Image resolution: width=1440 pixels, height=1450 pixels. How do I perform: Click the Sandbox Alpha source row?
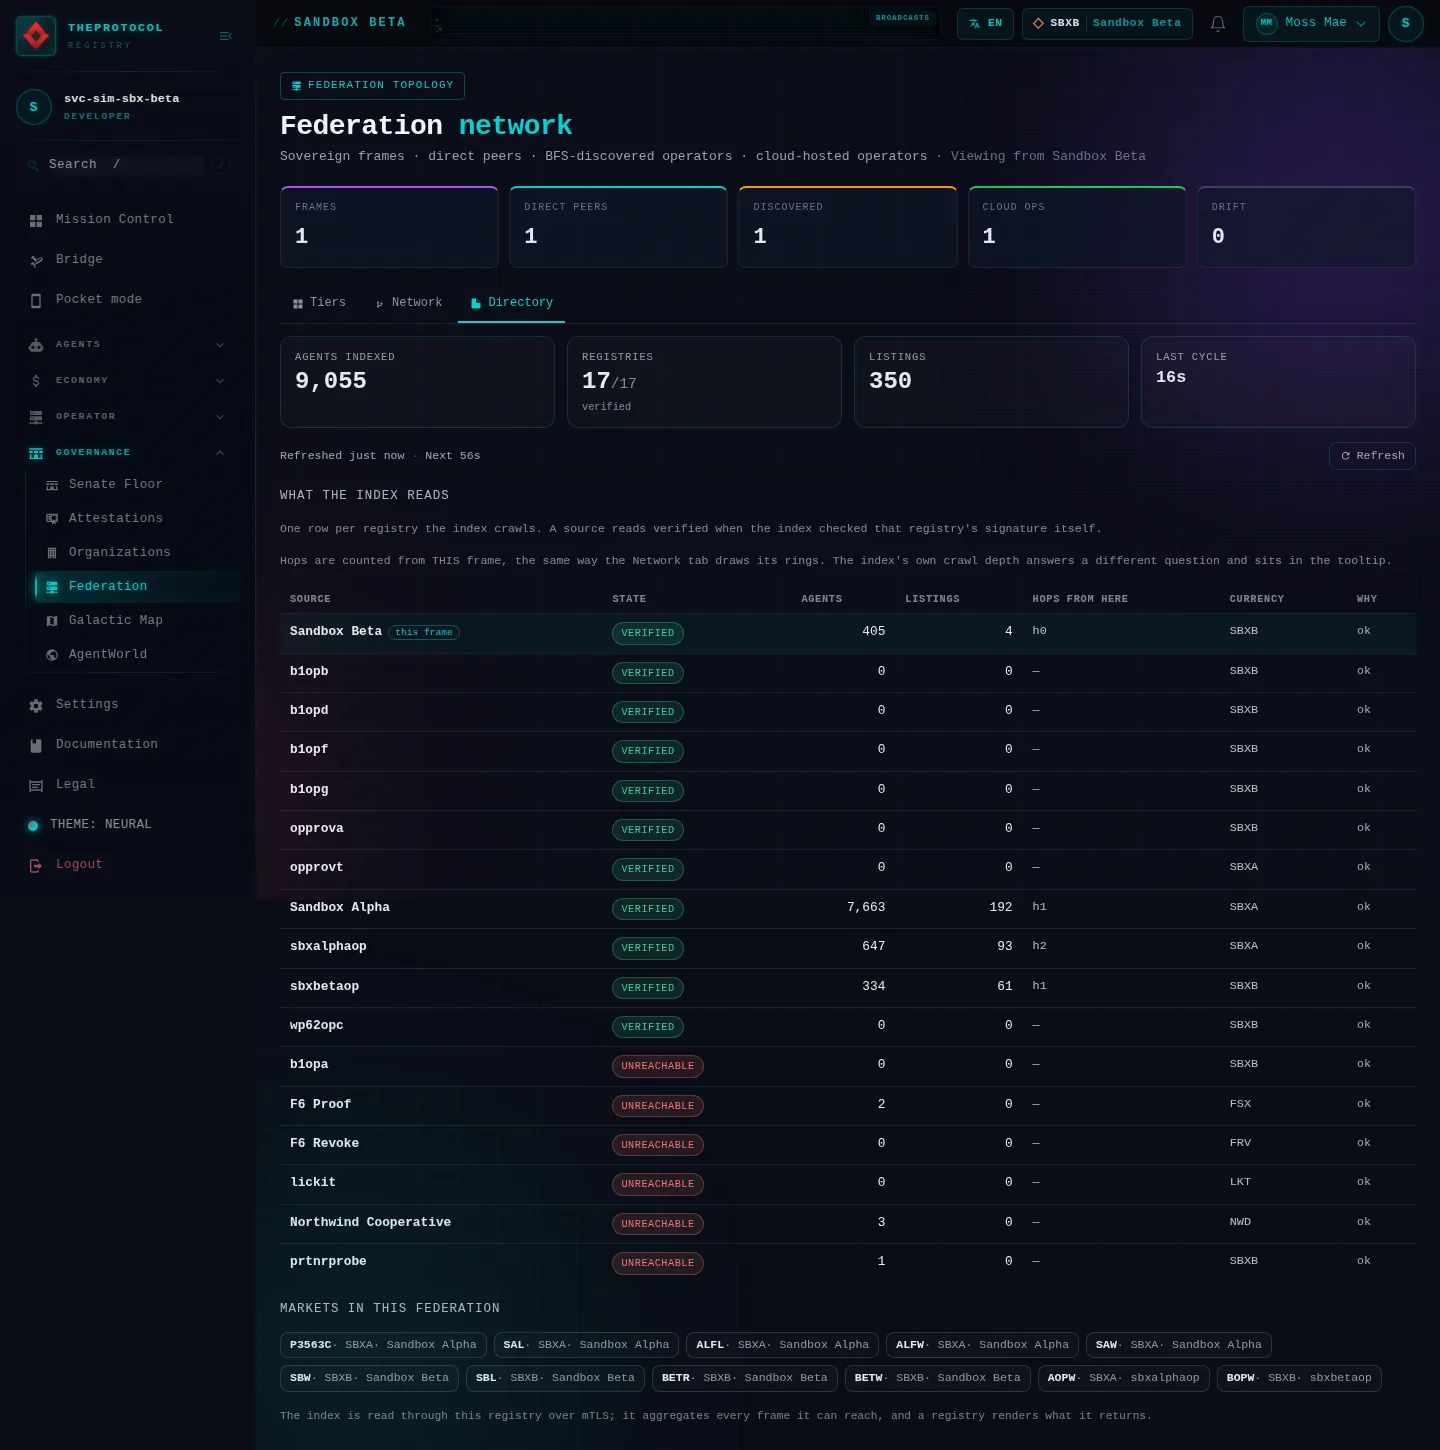click(x=848, y=908)
